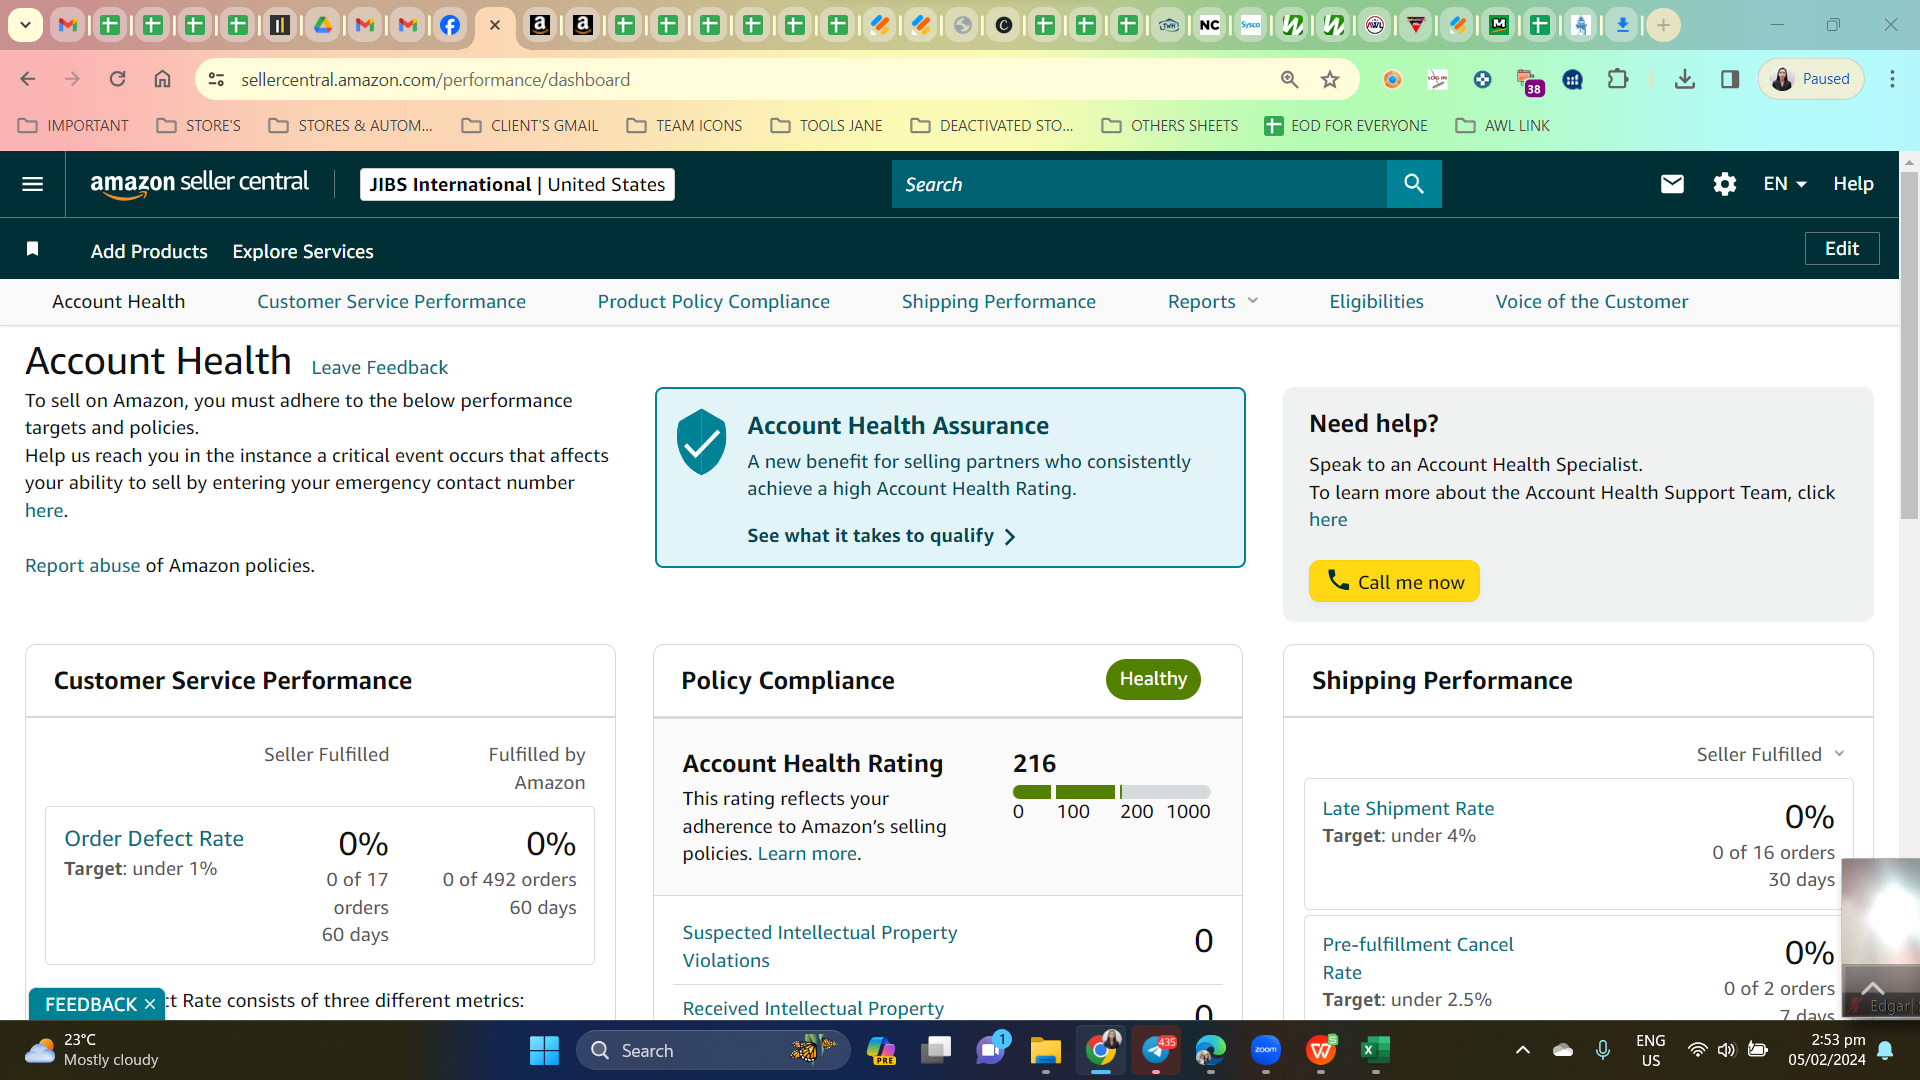The width and height of the screenshot is (1920, 1080).
Task: Open the IMPORTANT bookmarks folder
Action: (74, 125)
